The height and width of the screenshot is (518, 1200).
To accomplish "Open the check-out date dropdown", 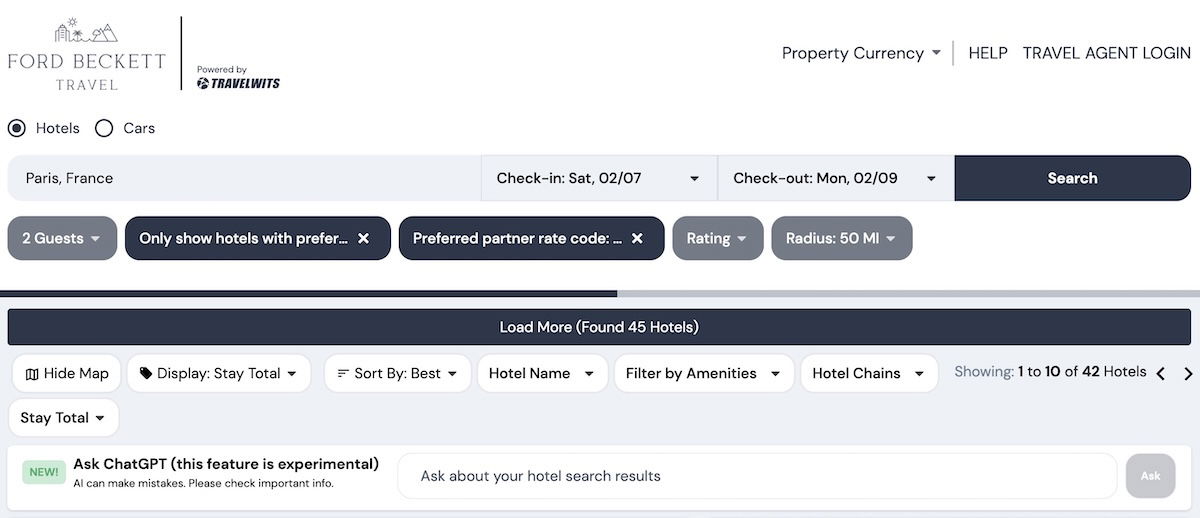I will 835,178.
